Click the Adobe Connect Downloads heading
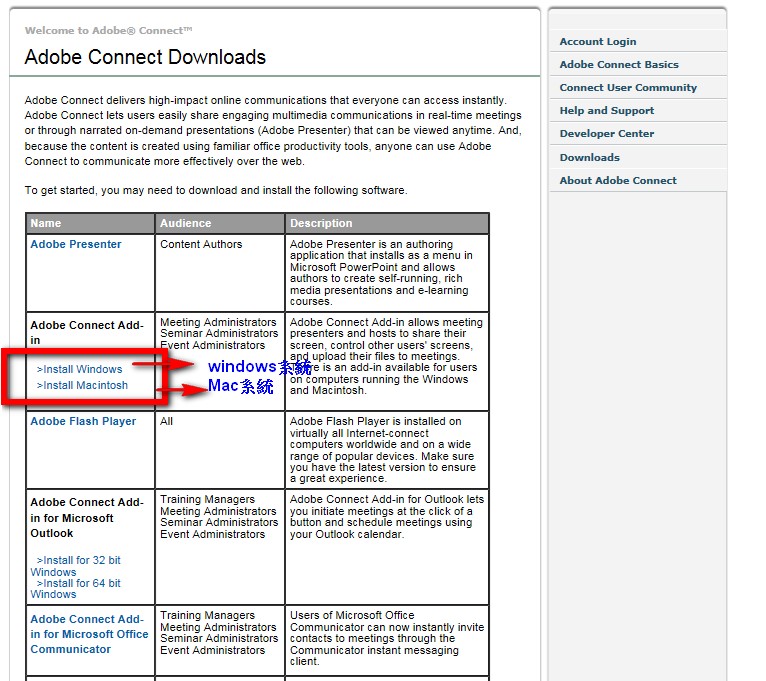 [145, 57]
